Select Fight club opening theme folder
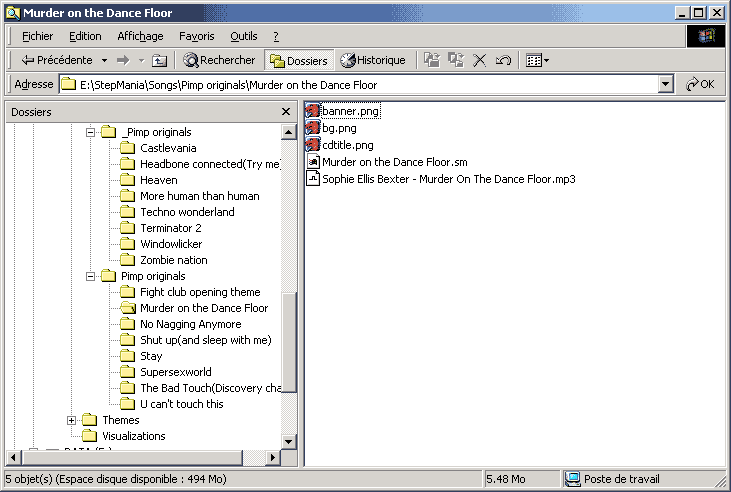This screenshot has width=731, height=492. [x=200, y=292]
